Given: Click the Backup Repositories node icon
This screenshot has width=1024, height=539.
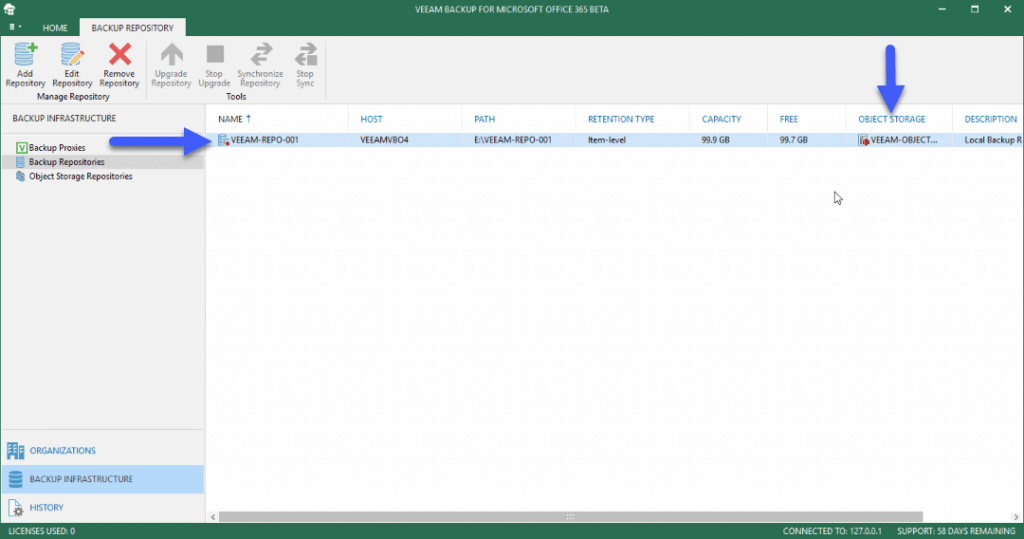Looking at the screenshot, I should pos(20,162).
